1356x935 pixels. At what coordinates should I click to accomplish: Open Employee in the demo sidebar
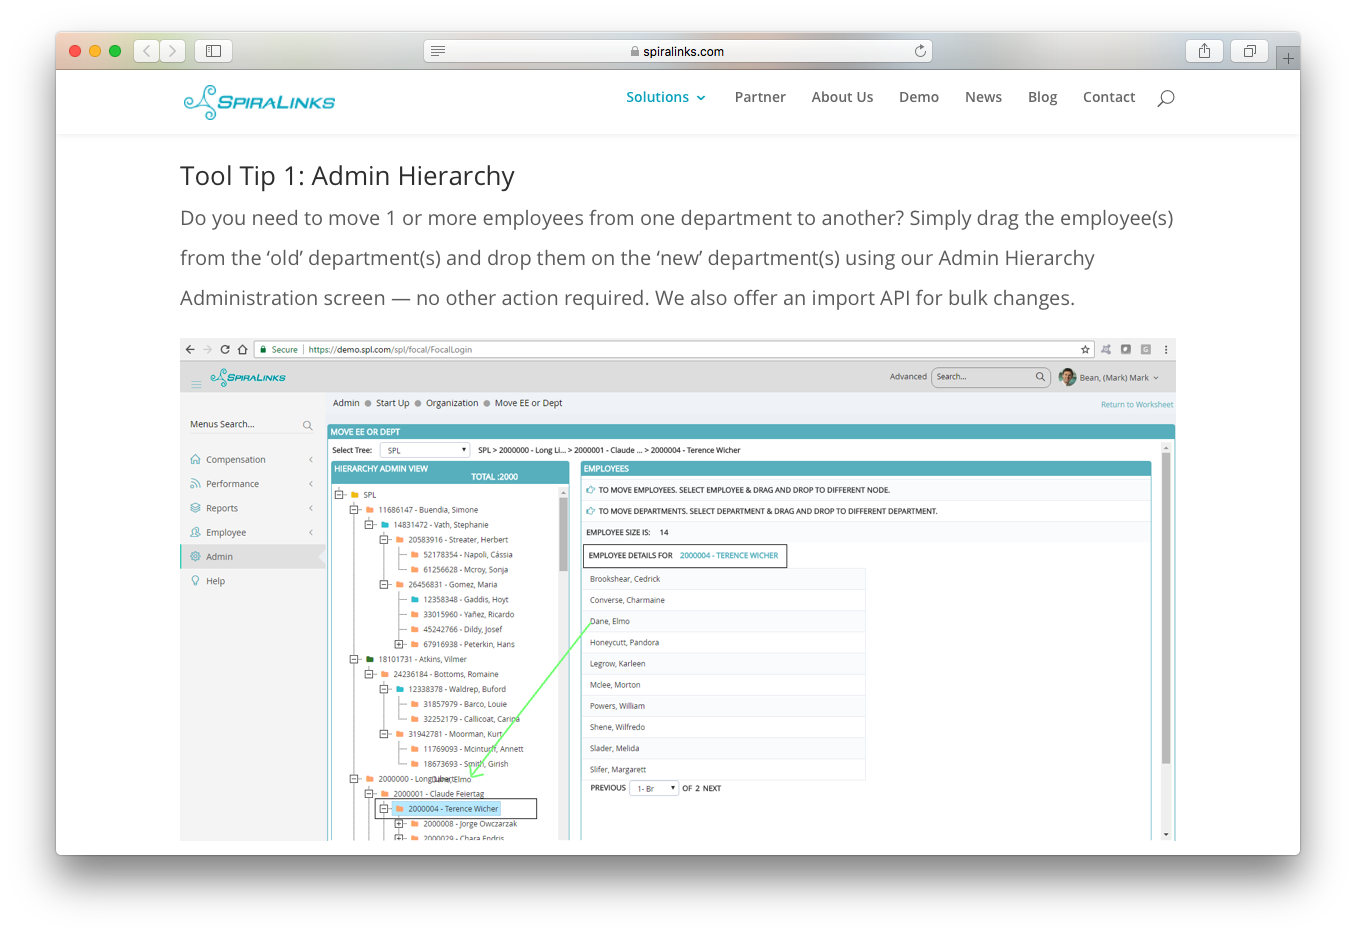[x=226, y=533]
